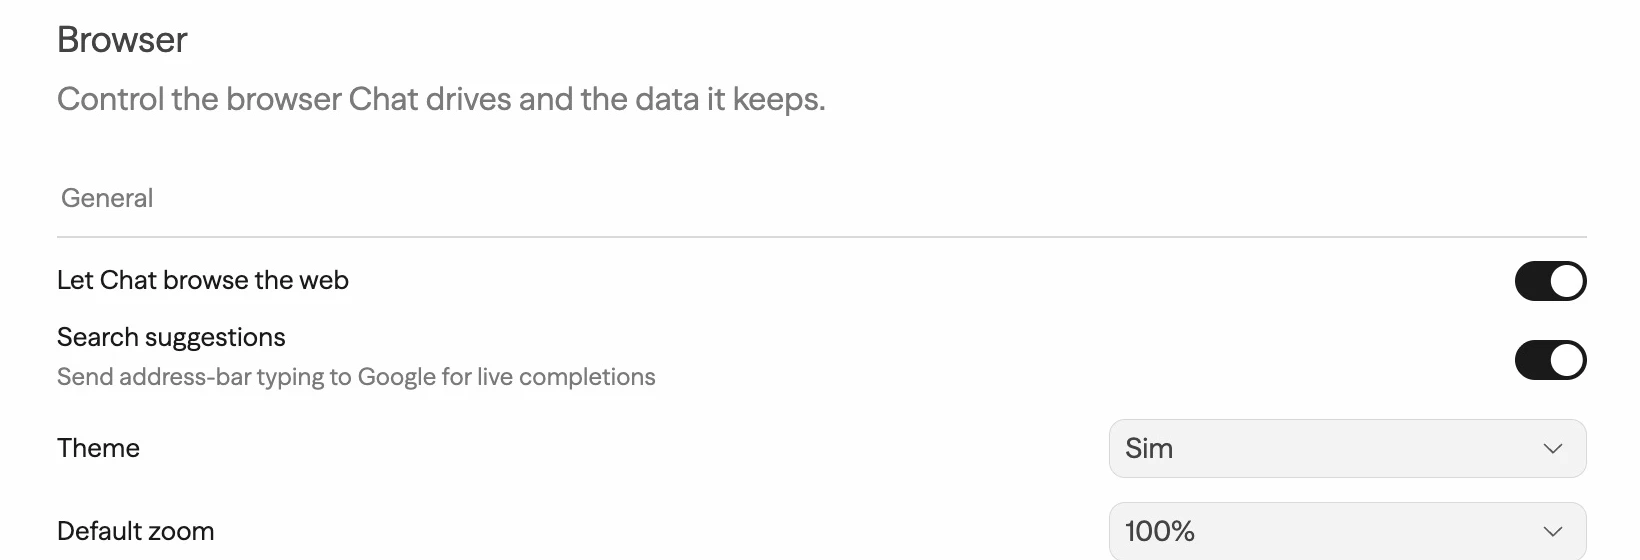Screen dimensions: 1640x560
Task: Click the Search suggestions label
Action: (171, 337)
